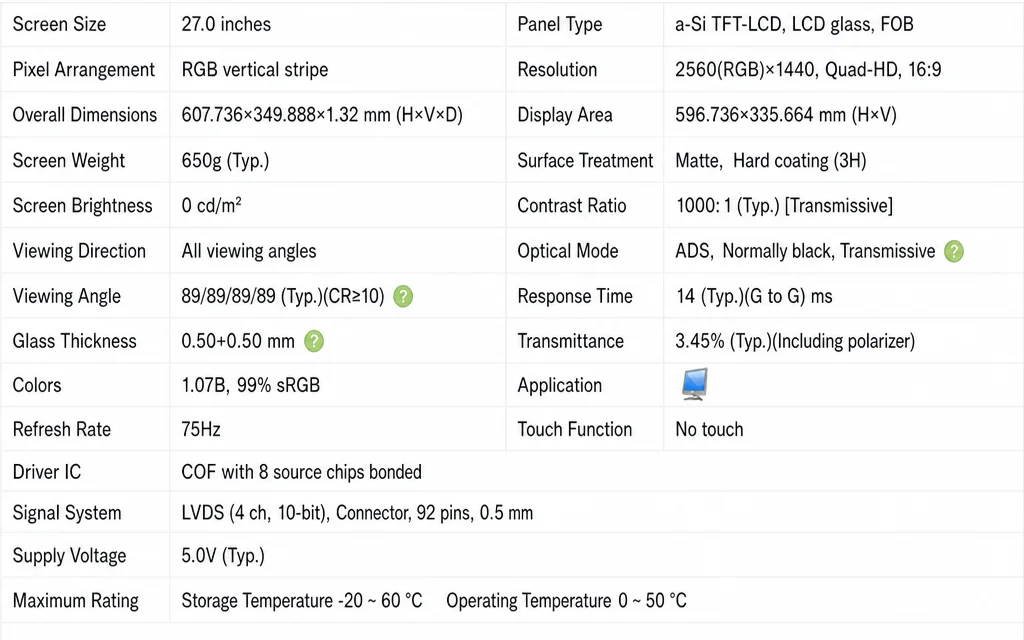Select the 'Maximum Rating' label
This screenshot has height=640, width=1024.
pos(76,601)
